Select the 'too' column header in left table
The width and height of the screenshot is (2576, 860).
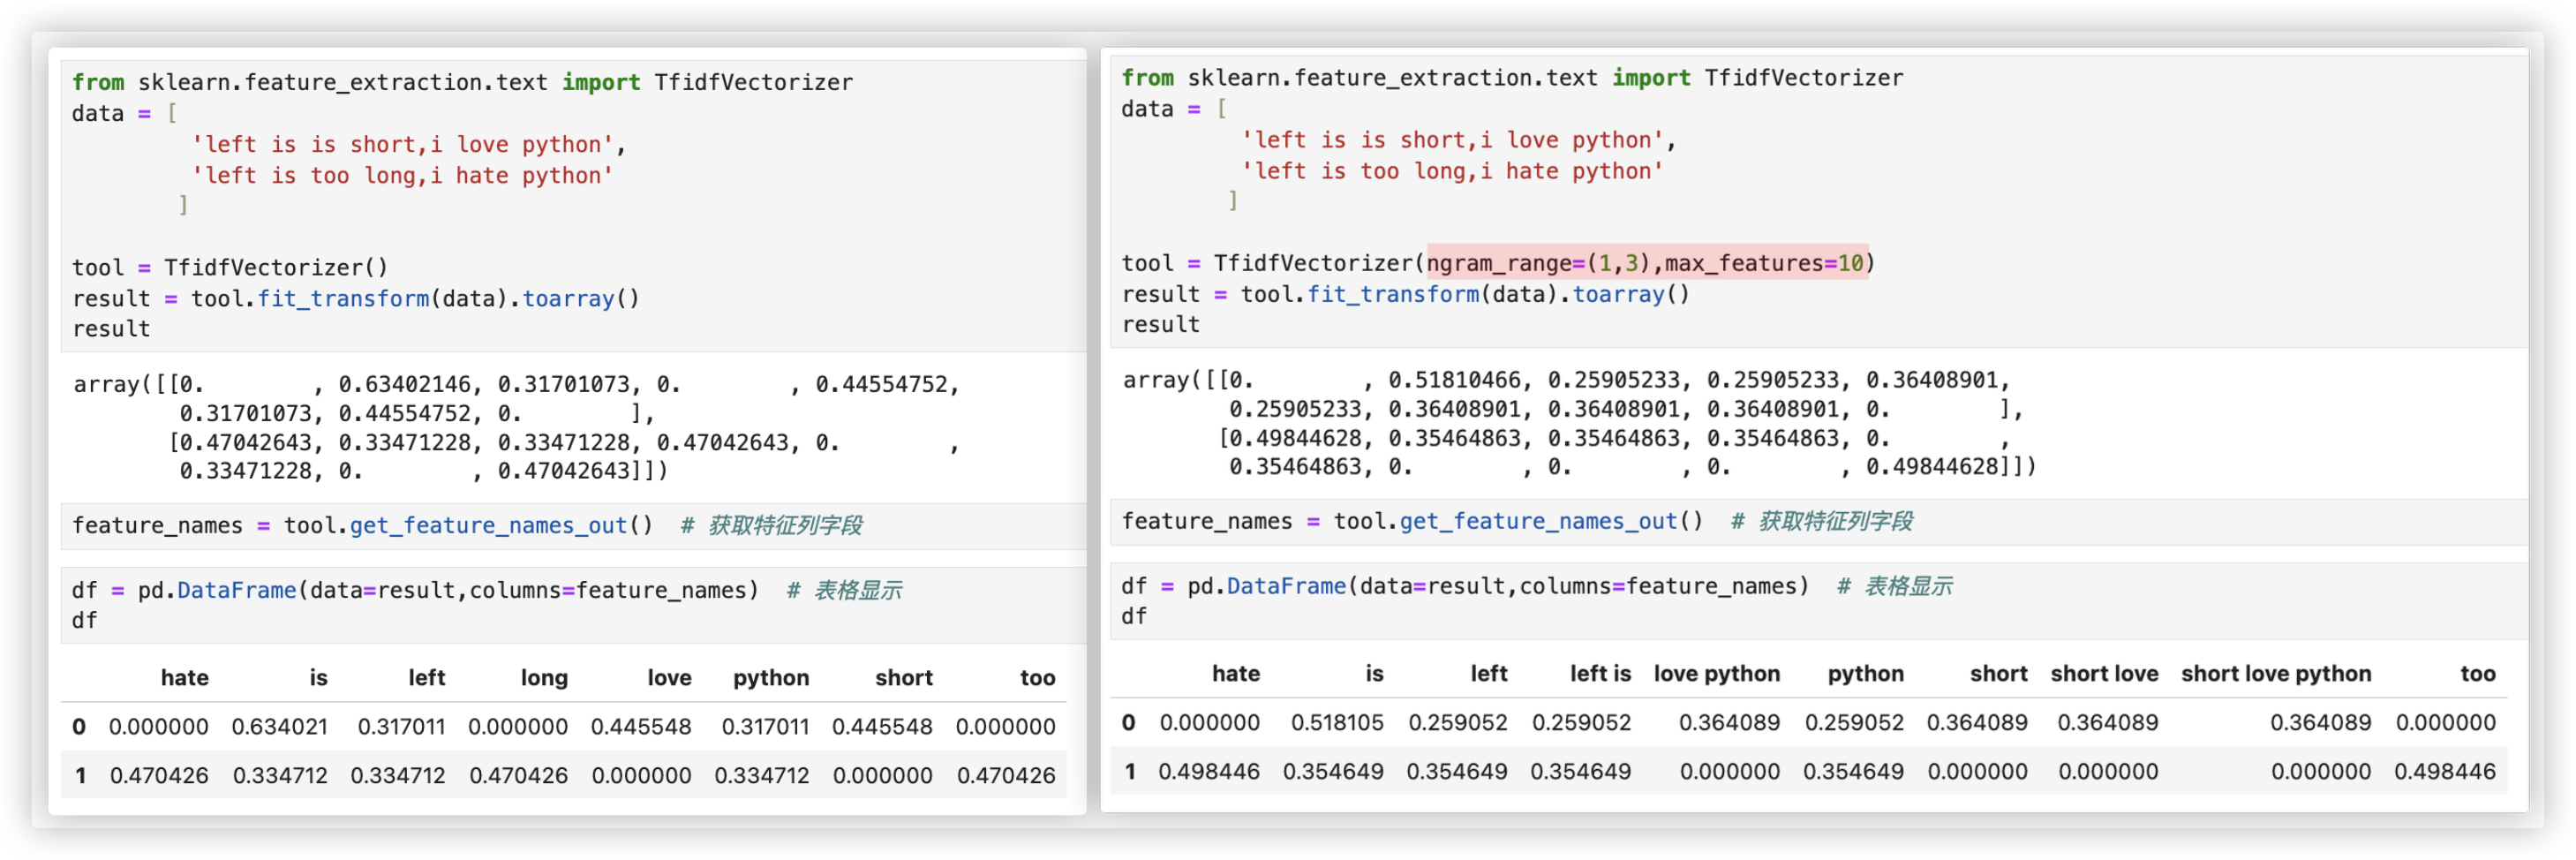click(1037, 678)
